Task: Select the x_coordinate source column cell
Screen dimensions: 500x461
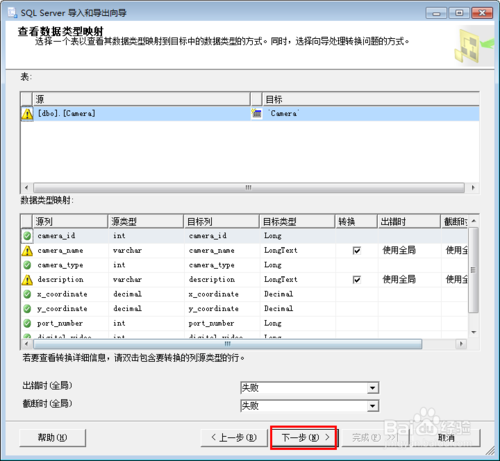Action: pyautogui.click(x=71, y=294)
